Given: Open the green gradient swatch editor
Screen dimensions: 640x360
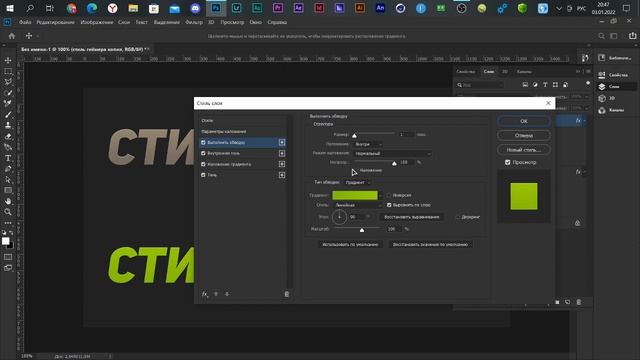Looking at the screenshot, I should click(x=355, y=196).
